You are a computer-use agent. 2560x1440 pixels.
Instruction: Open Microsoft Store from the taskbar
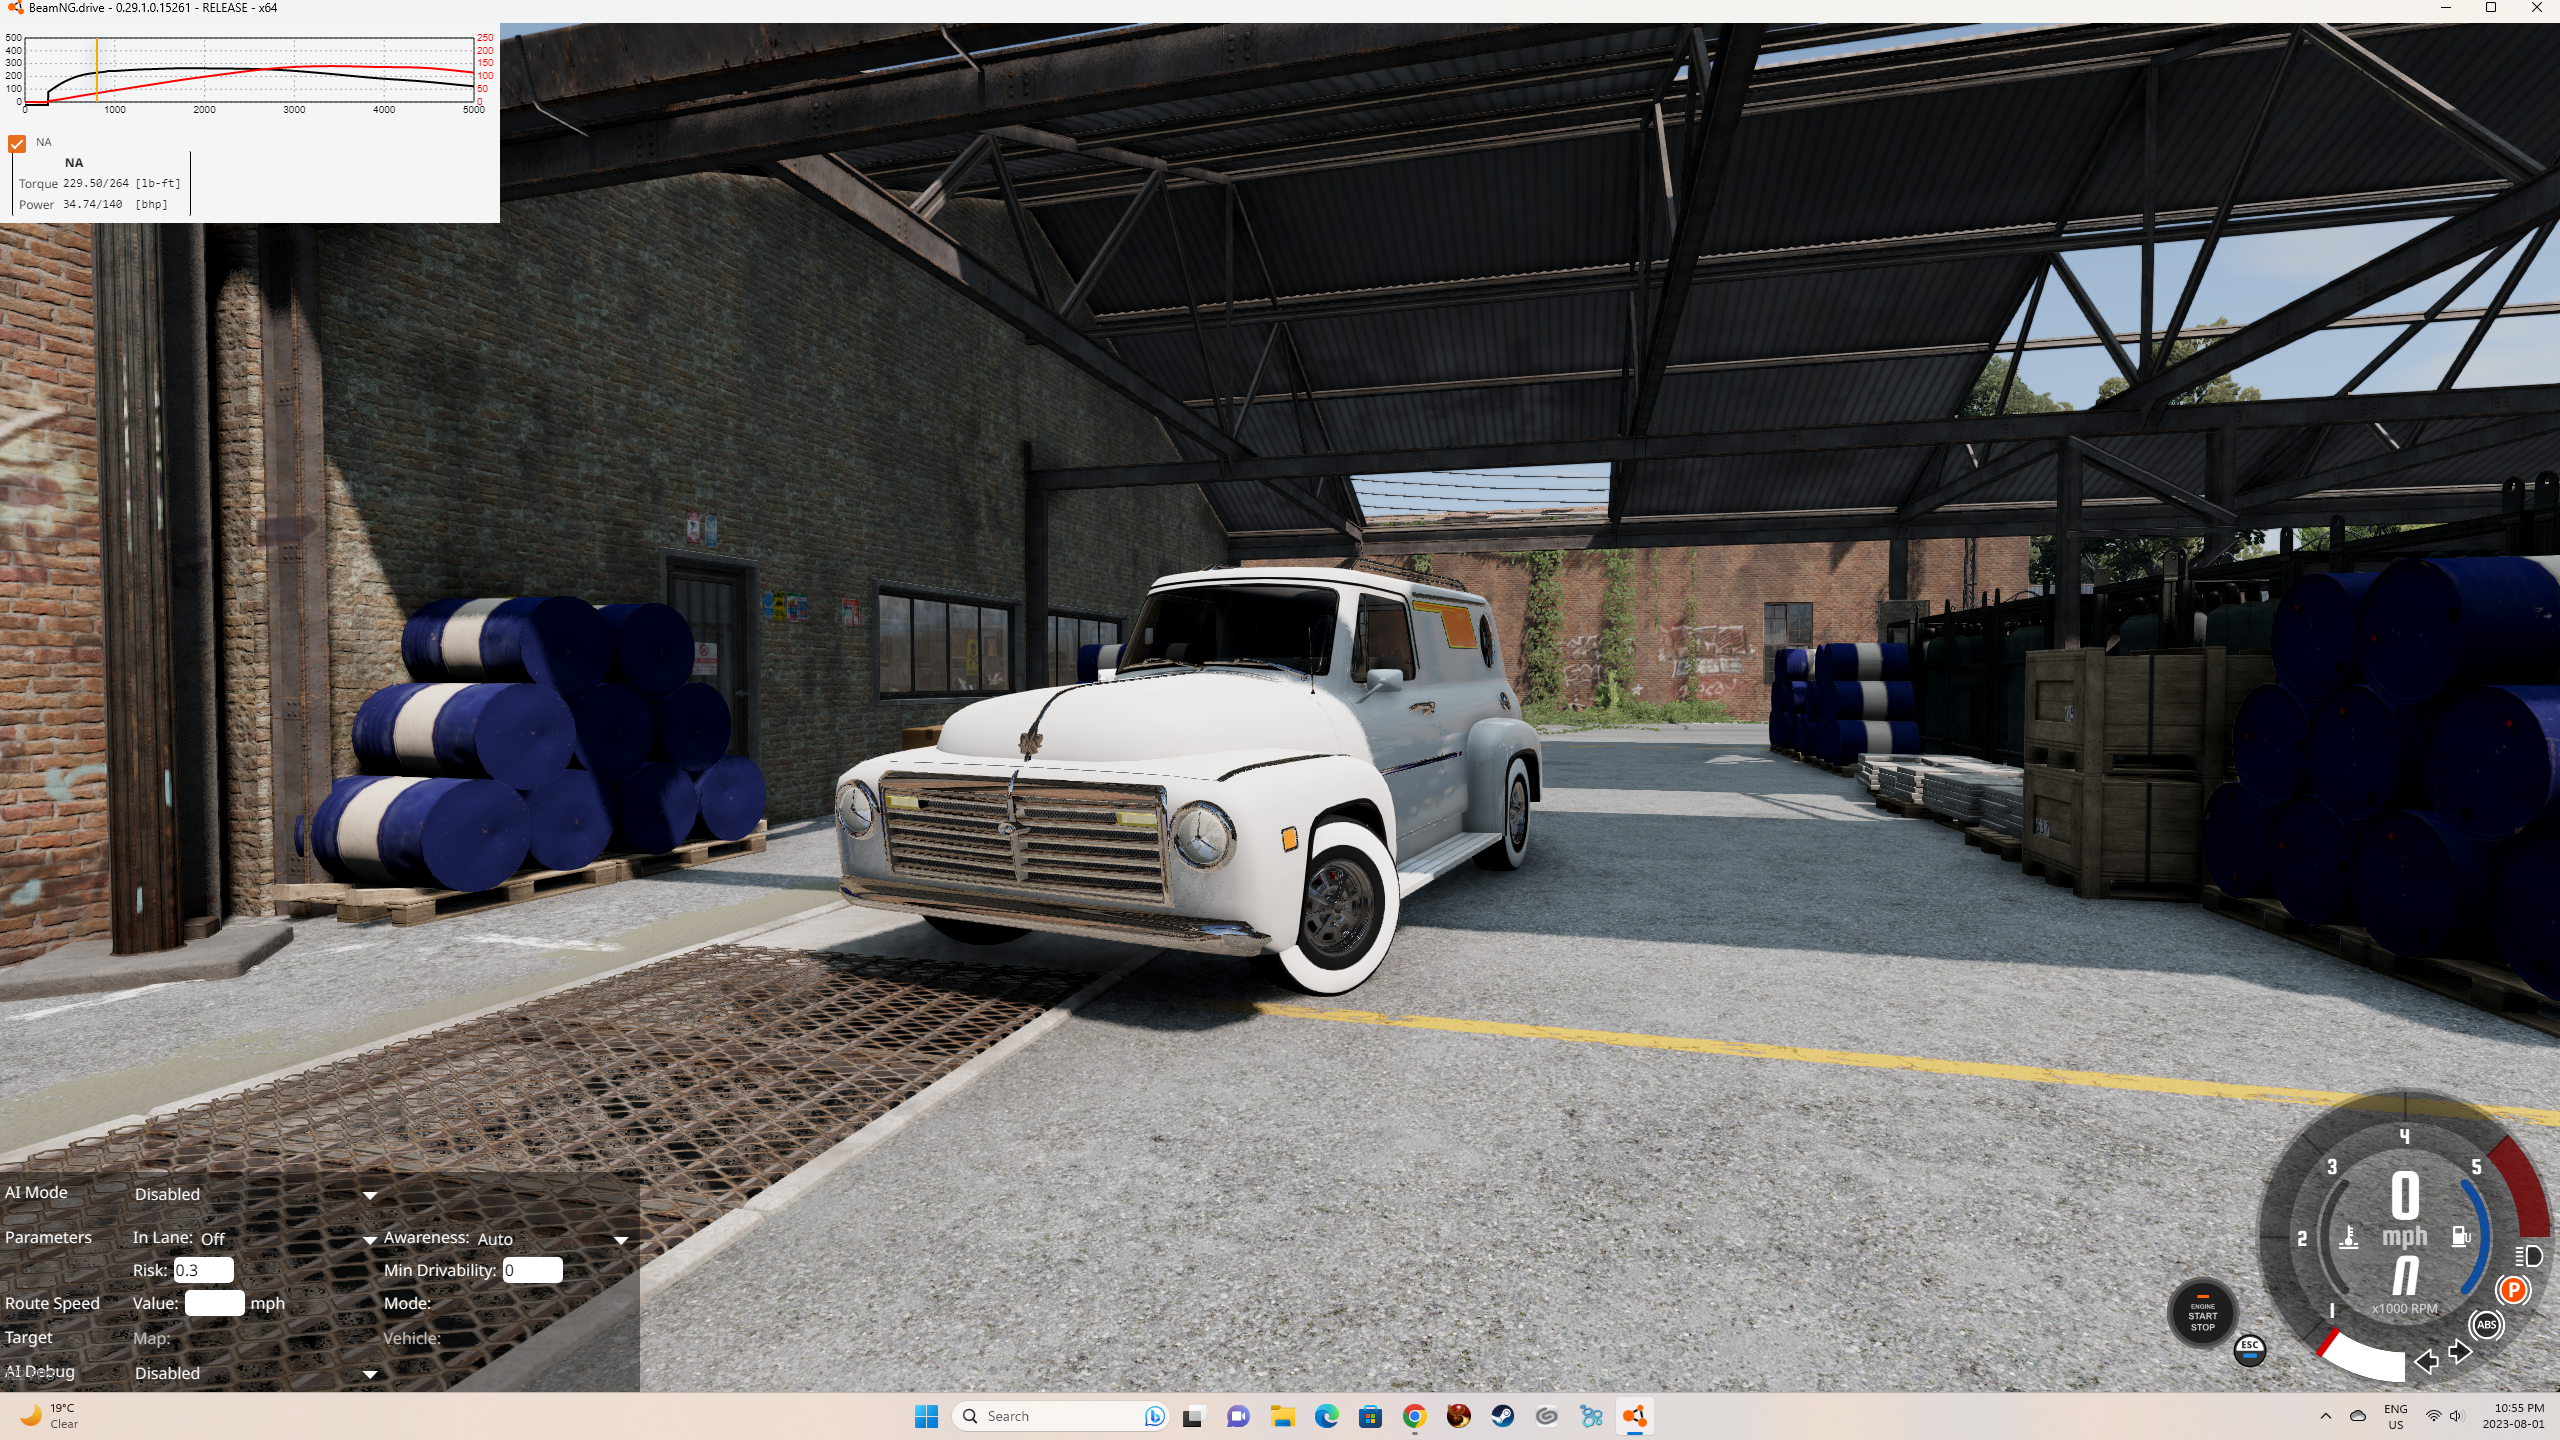pos(1370,1416)
